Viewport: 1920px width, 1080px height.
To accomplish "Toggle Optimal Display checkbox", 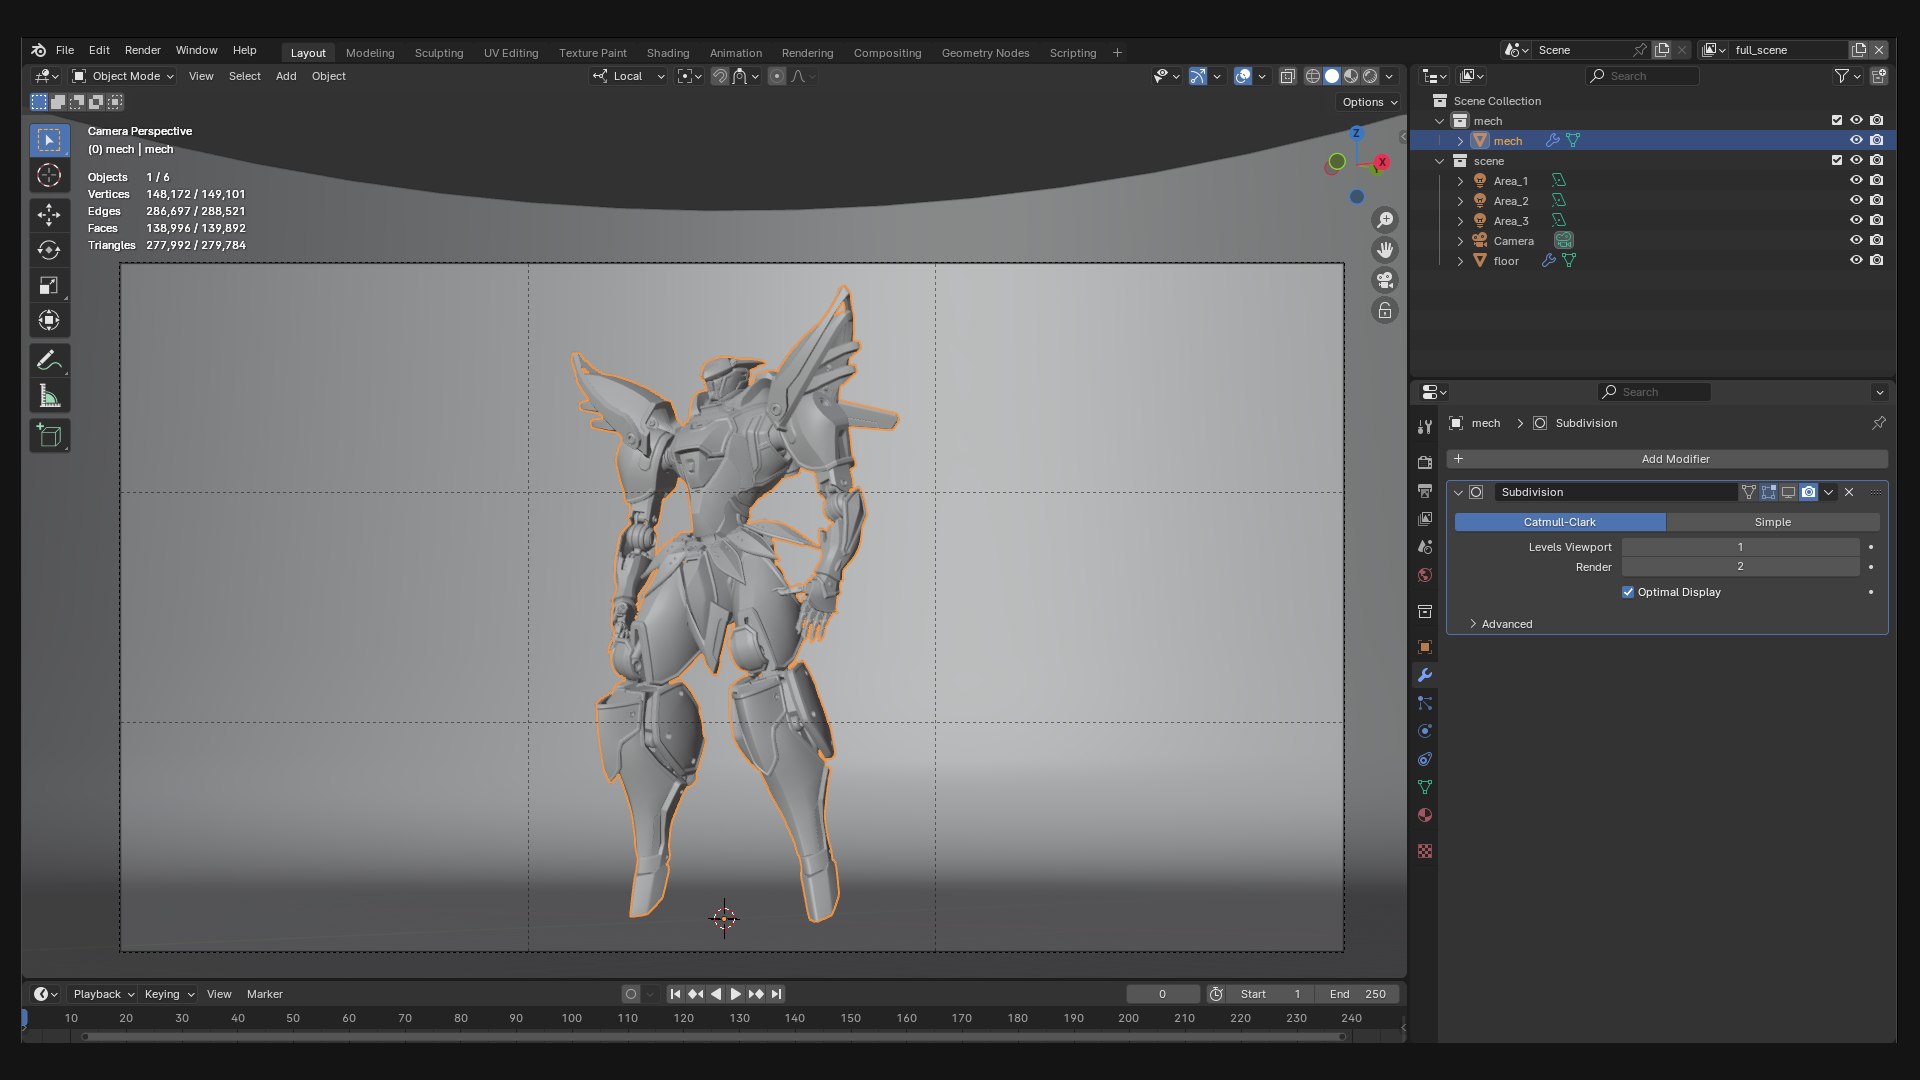I will click(1628, 592).
